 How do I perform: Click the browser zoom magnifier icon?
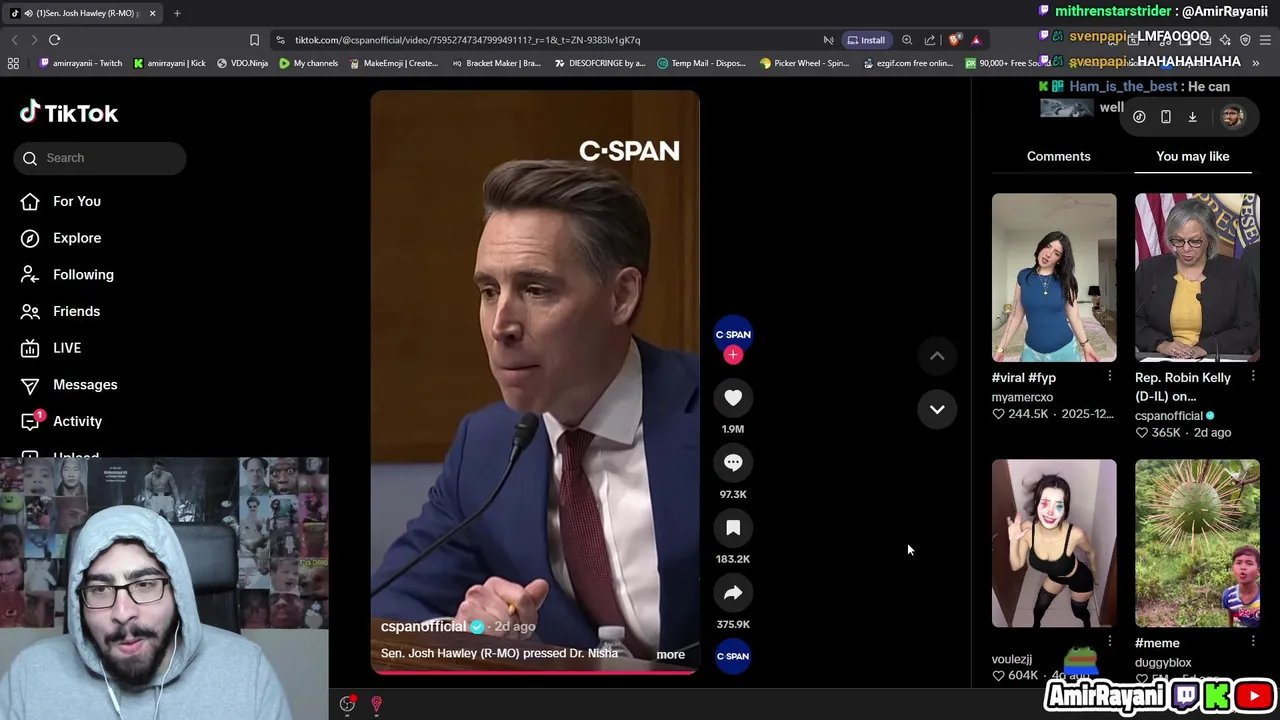[x=907, y=40]
